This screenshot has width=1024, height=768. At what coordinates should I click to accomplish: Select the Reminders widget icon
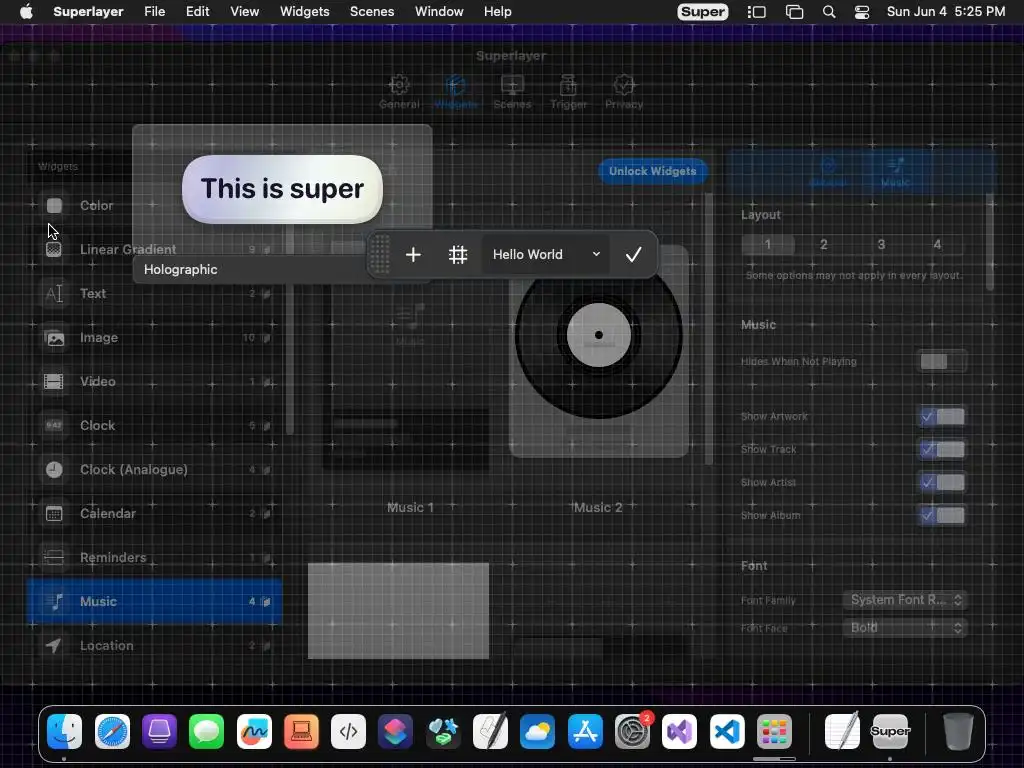click(x=54, y=558)
